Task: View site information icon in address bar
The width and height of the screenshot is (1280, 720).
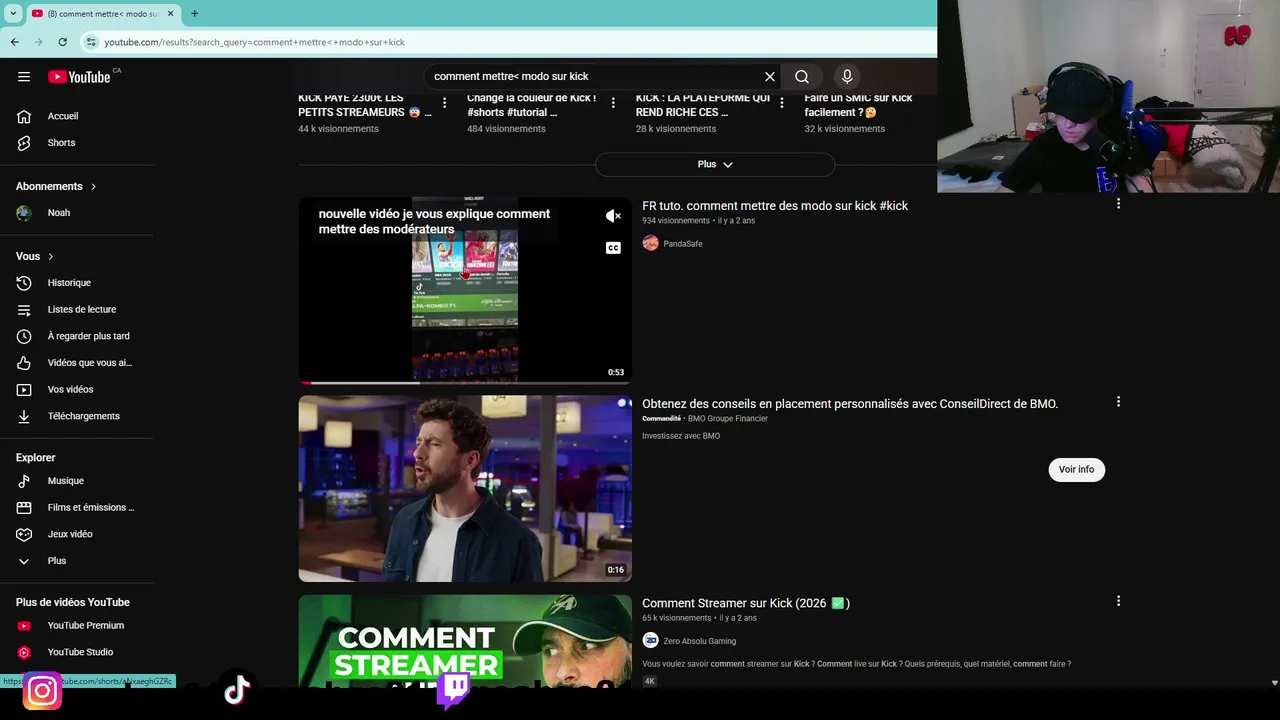Action: (x=91, y=42)
